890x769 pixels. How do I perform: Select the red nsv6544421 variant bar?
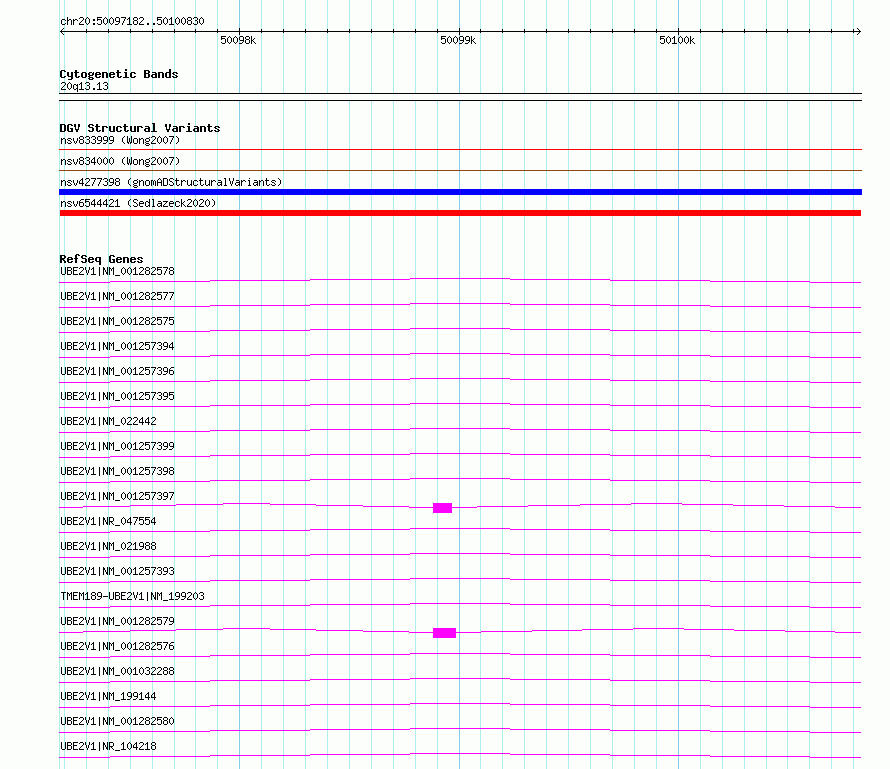[460, 213]
